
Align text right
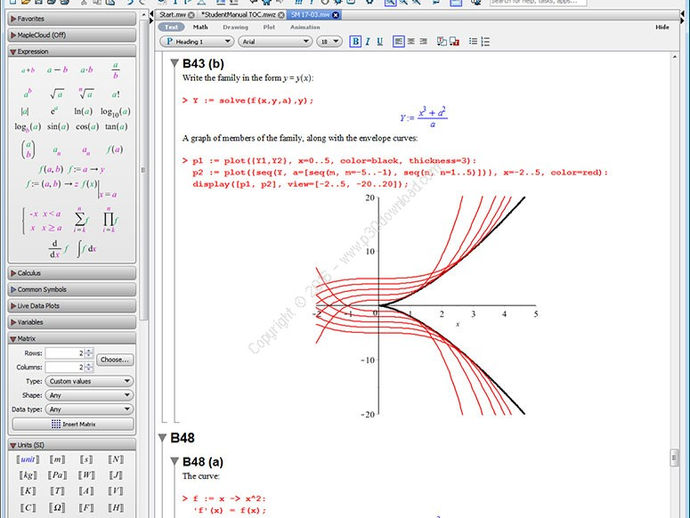pos(423,41)
